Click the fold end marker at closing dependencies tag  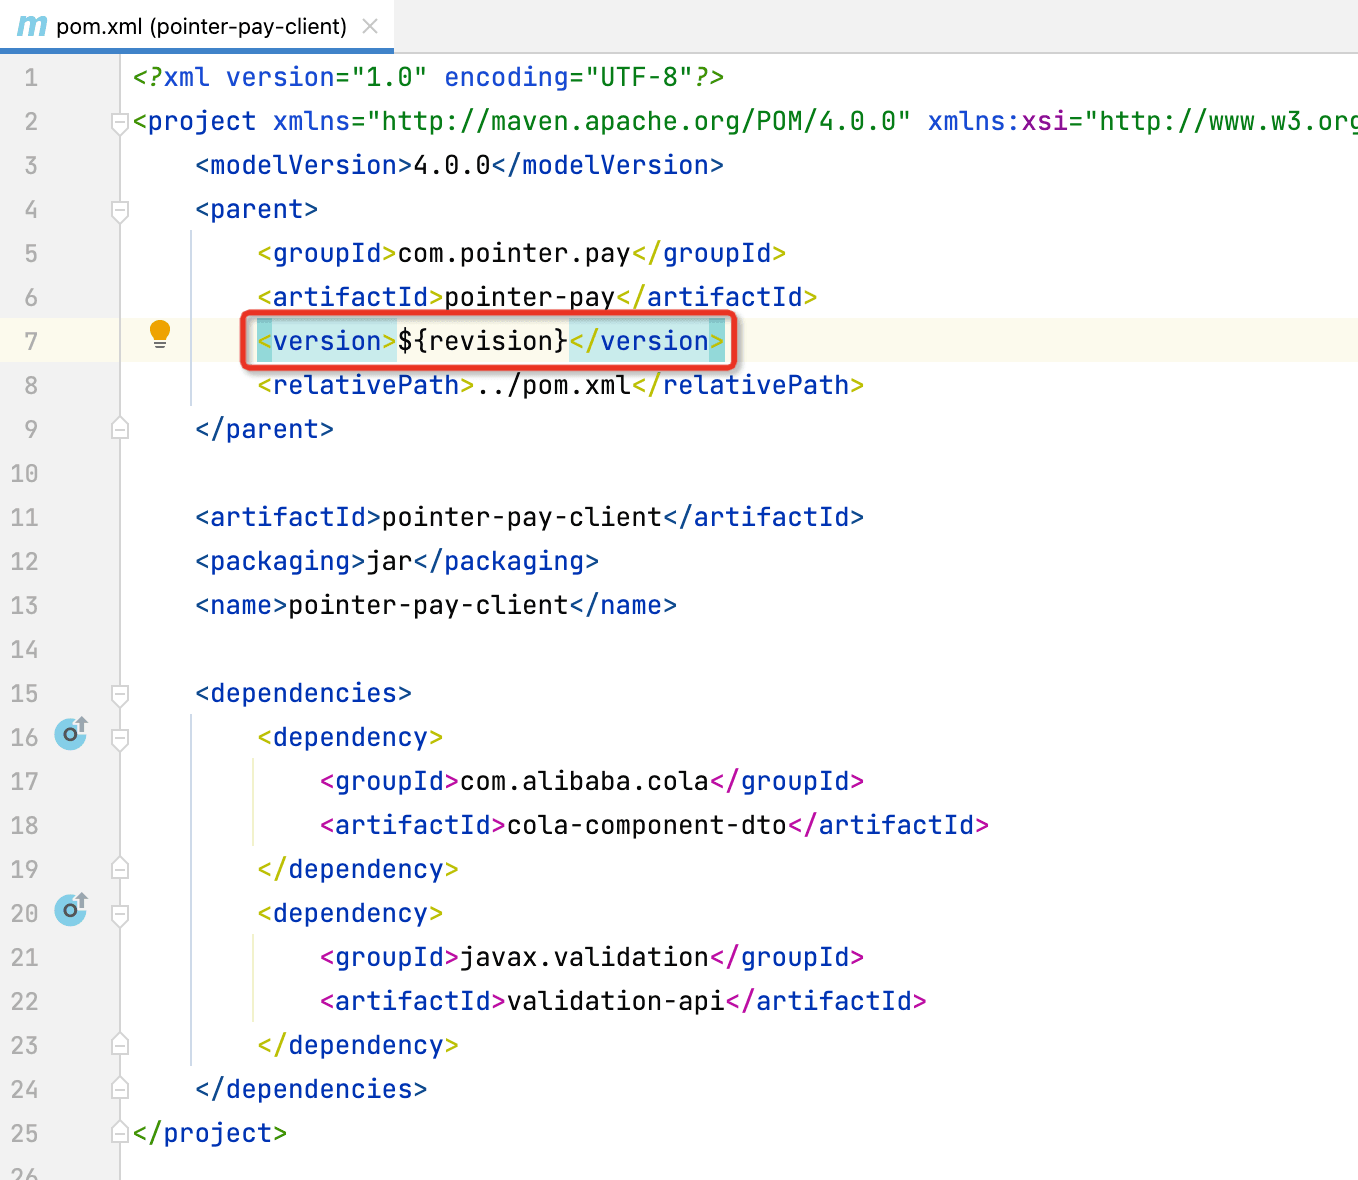coord(120,1088)
